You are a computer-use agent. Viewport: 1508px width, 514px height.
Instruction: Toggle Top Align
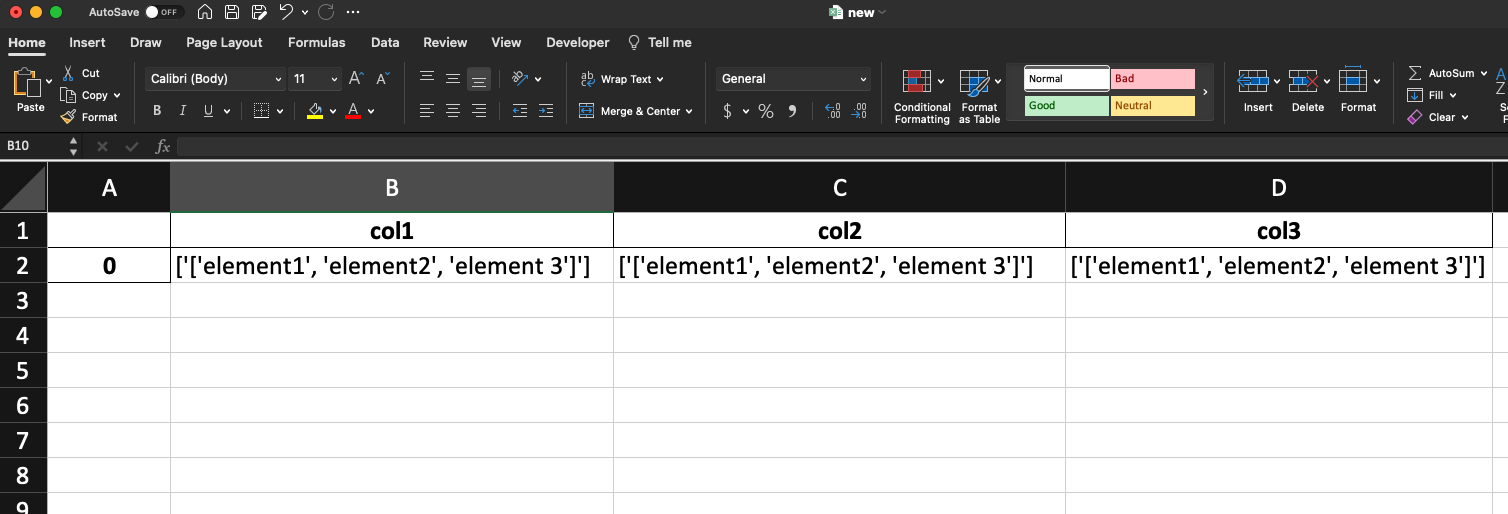pos(427,78)
